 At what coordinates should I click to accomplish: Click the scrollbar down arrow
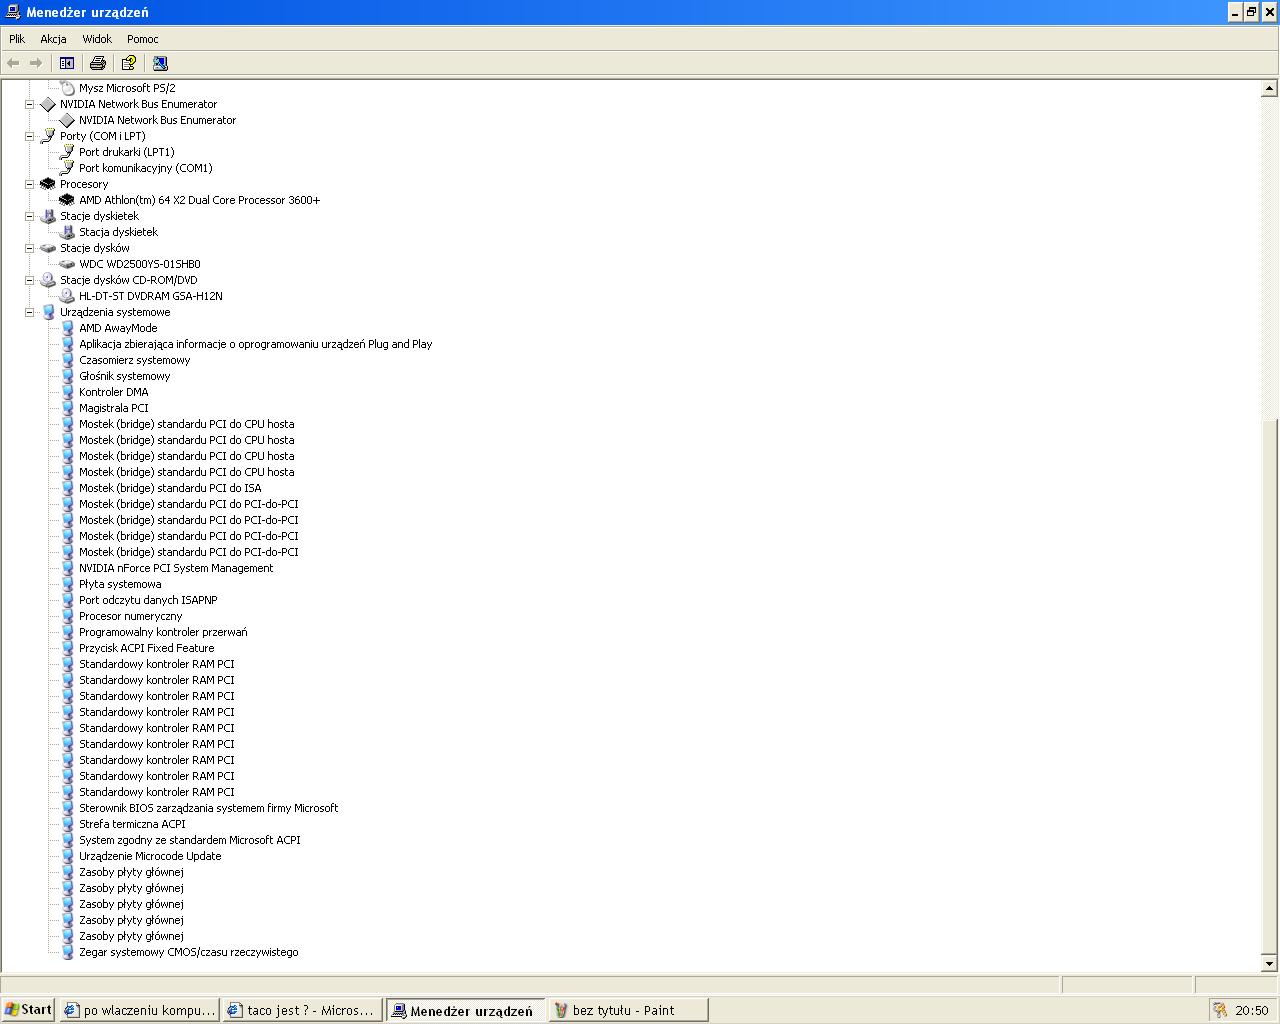pos(1269,964)
